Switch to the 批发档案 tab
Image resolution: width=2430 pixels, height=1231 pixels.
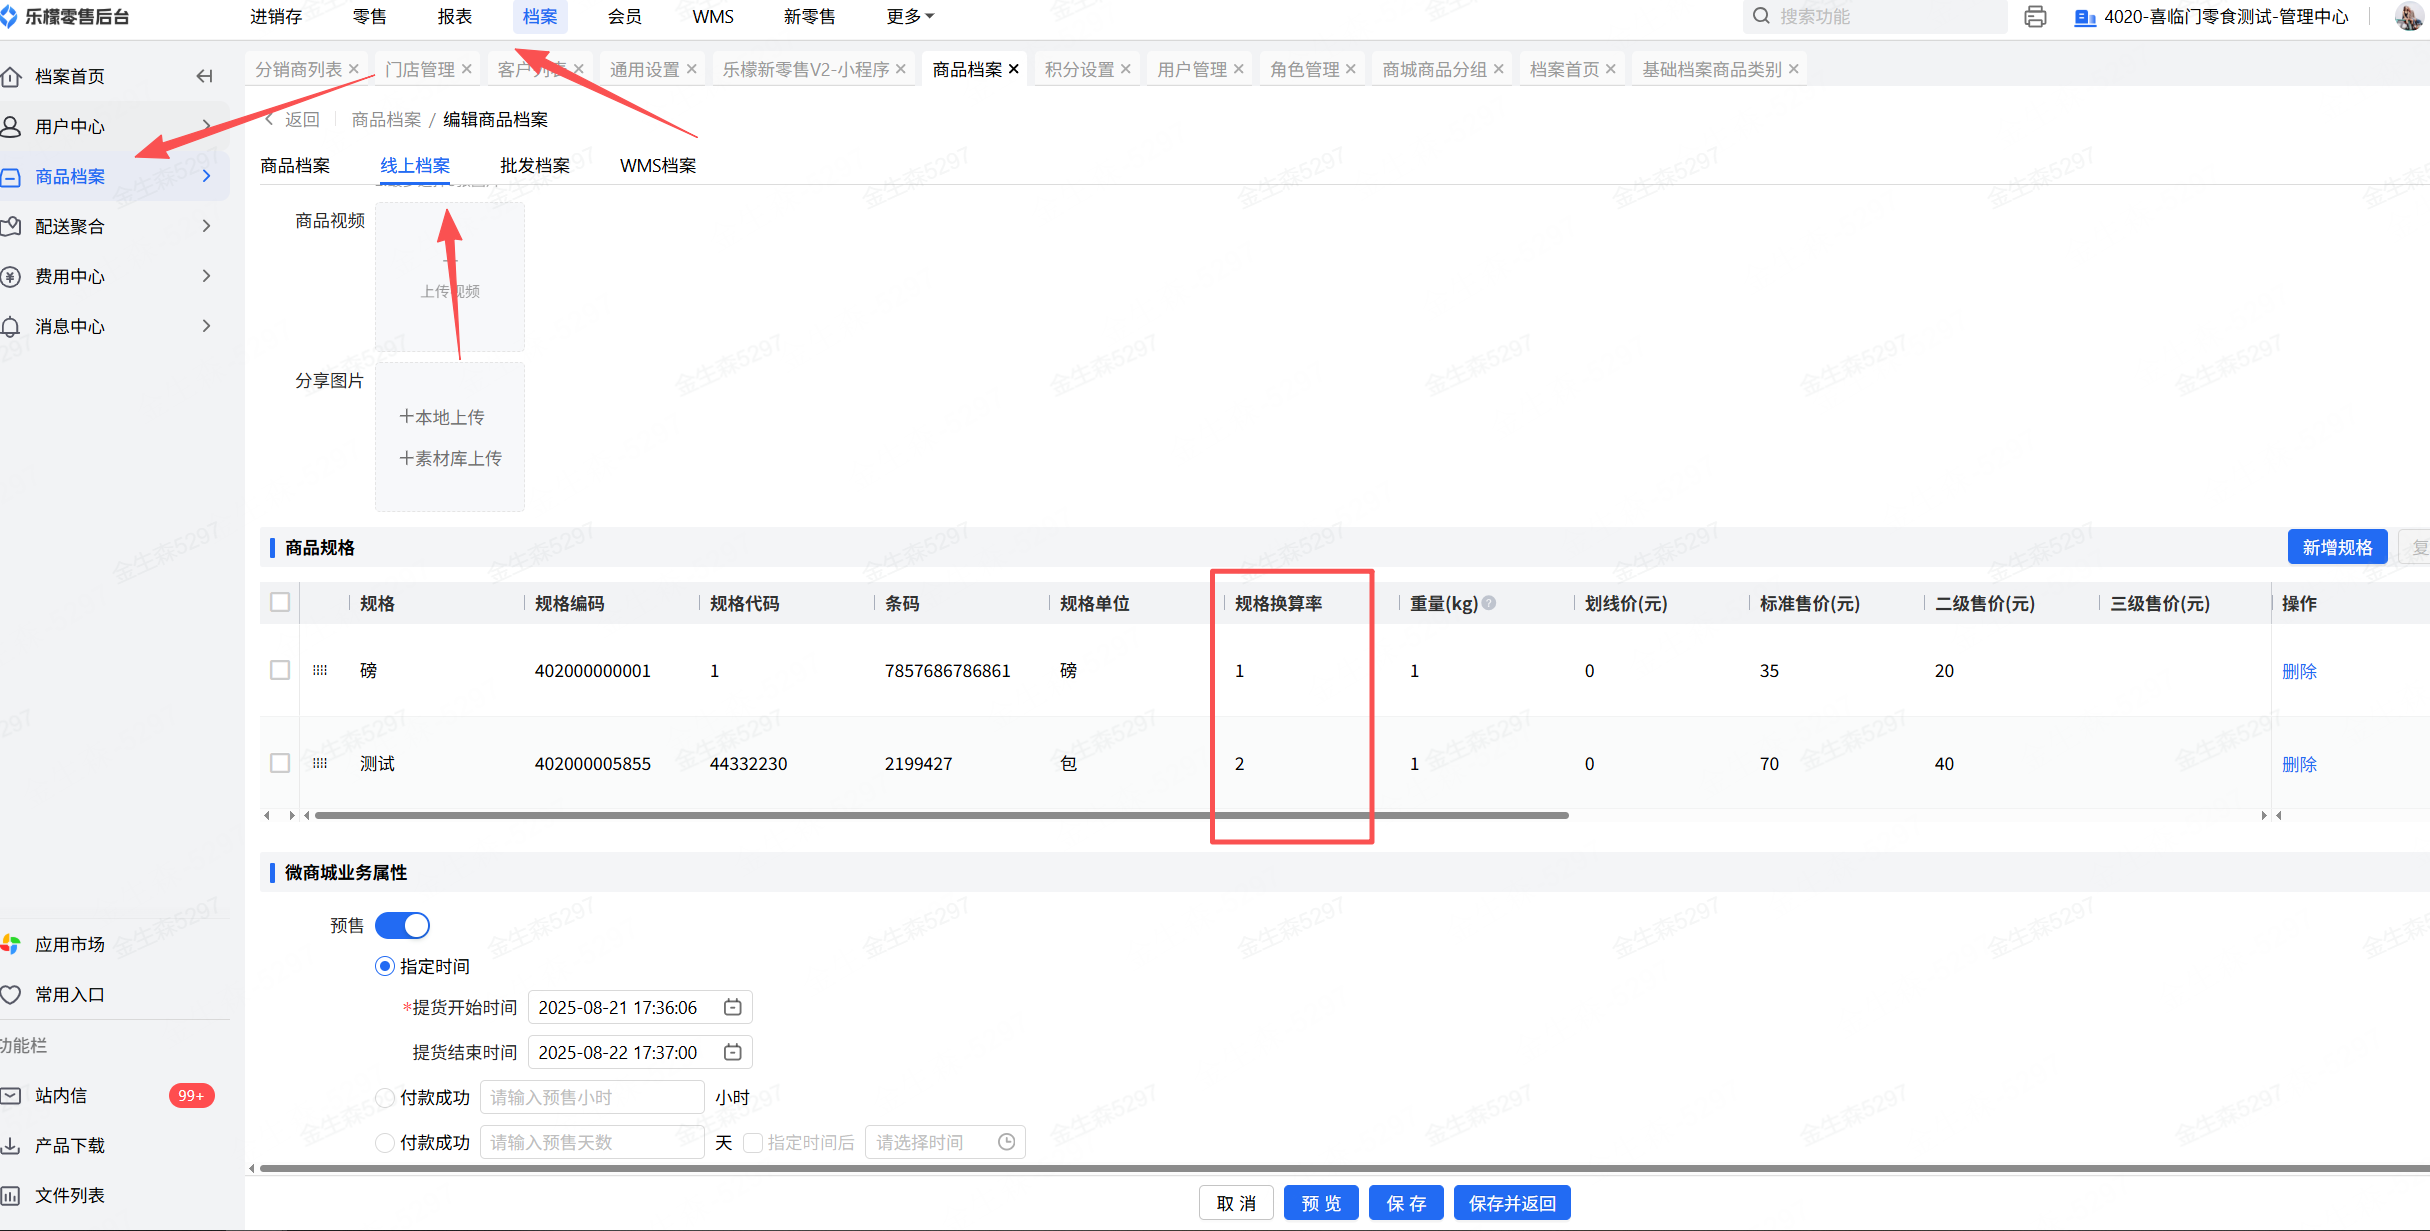point(535,165)
